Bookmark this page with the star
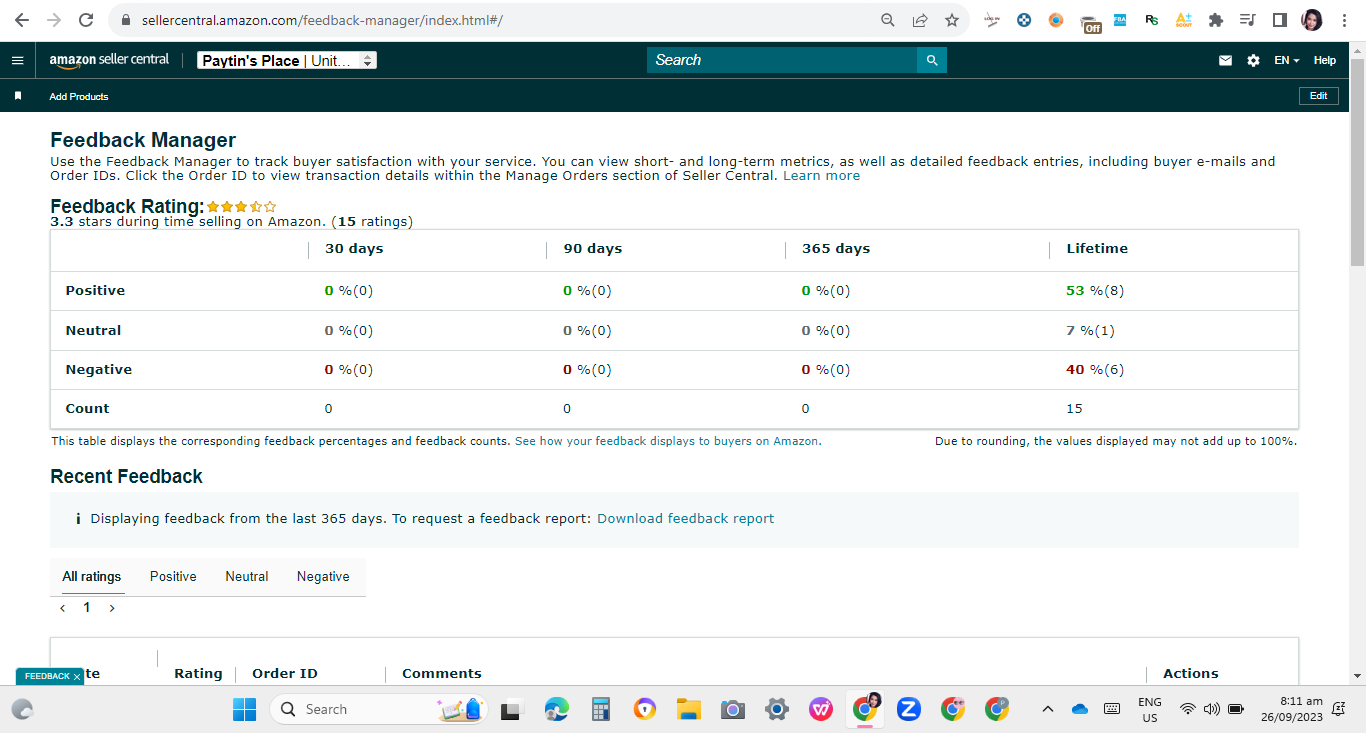The width and height of the screenshot is (1366, 733). (x=952, y=20)
